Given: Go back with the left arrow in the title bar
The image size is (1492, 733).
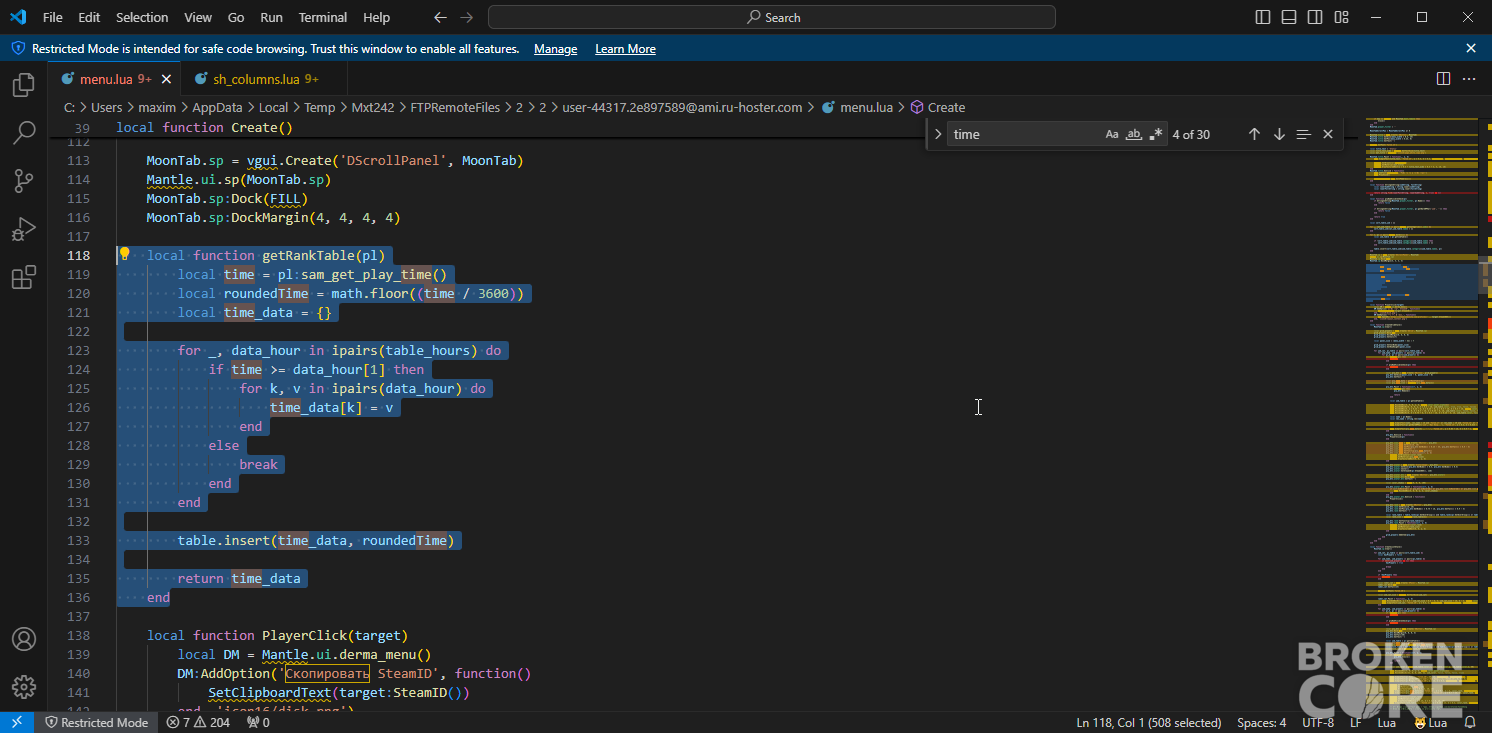Looking at the screenshot, I should point(441,17).
